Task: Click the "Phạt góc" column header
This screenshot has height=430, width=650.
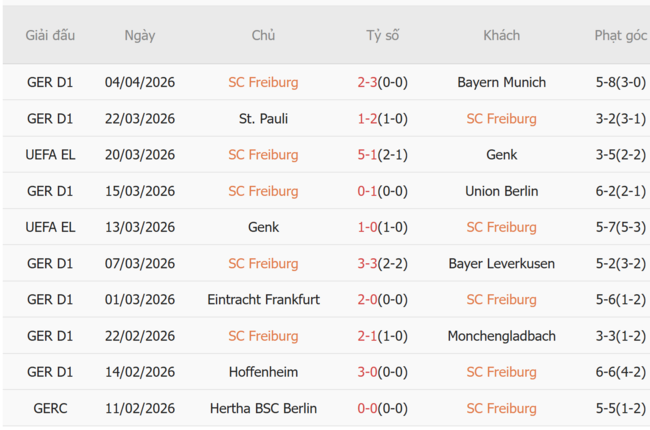Action: pyautogui.click(x=620, y=35)
